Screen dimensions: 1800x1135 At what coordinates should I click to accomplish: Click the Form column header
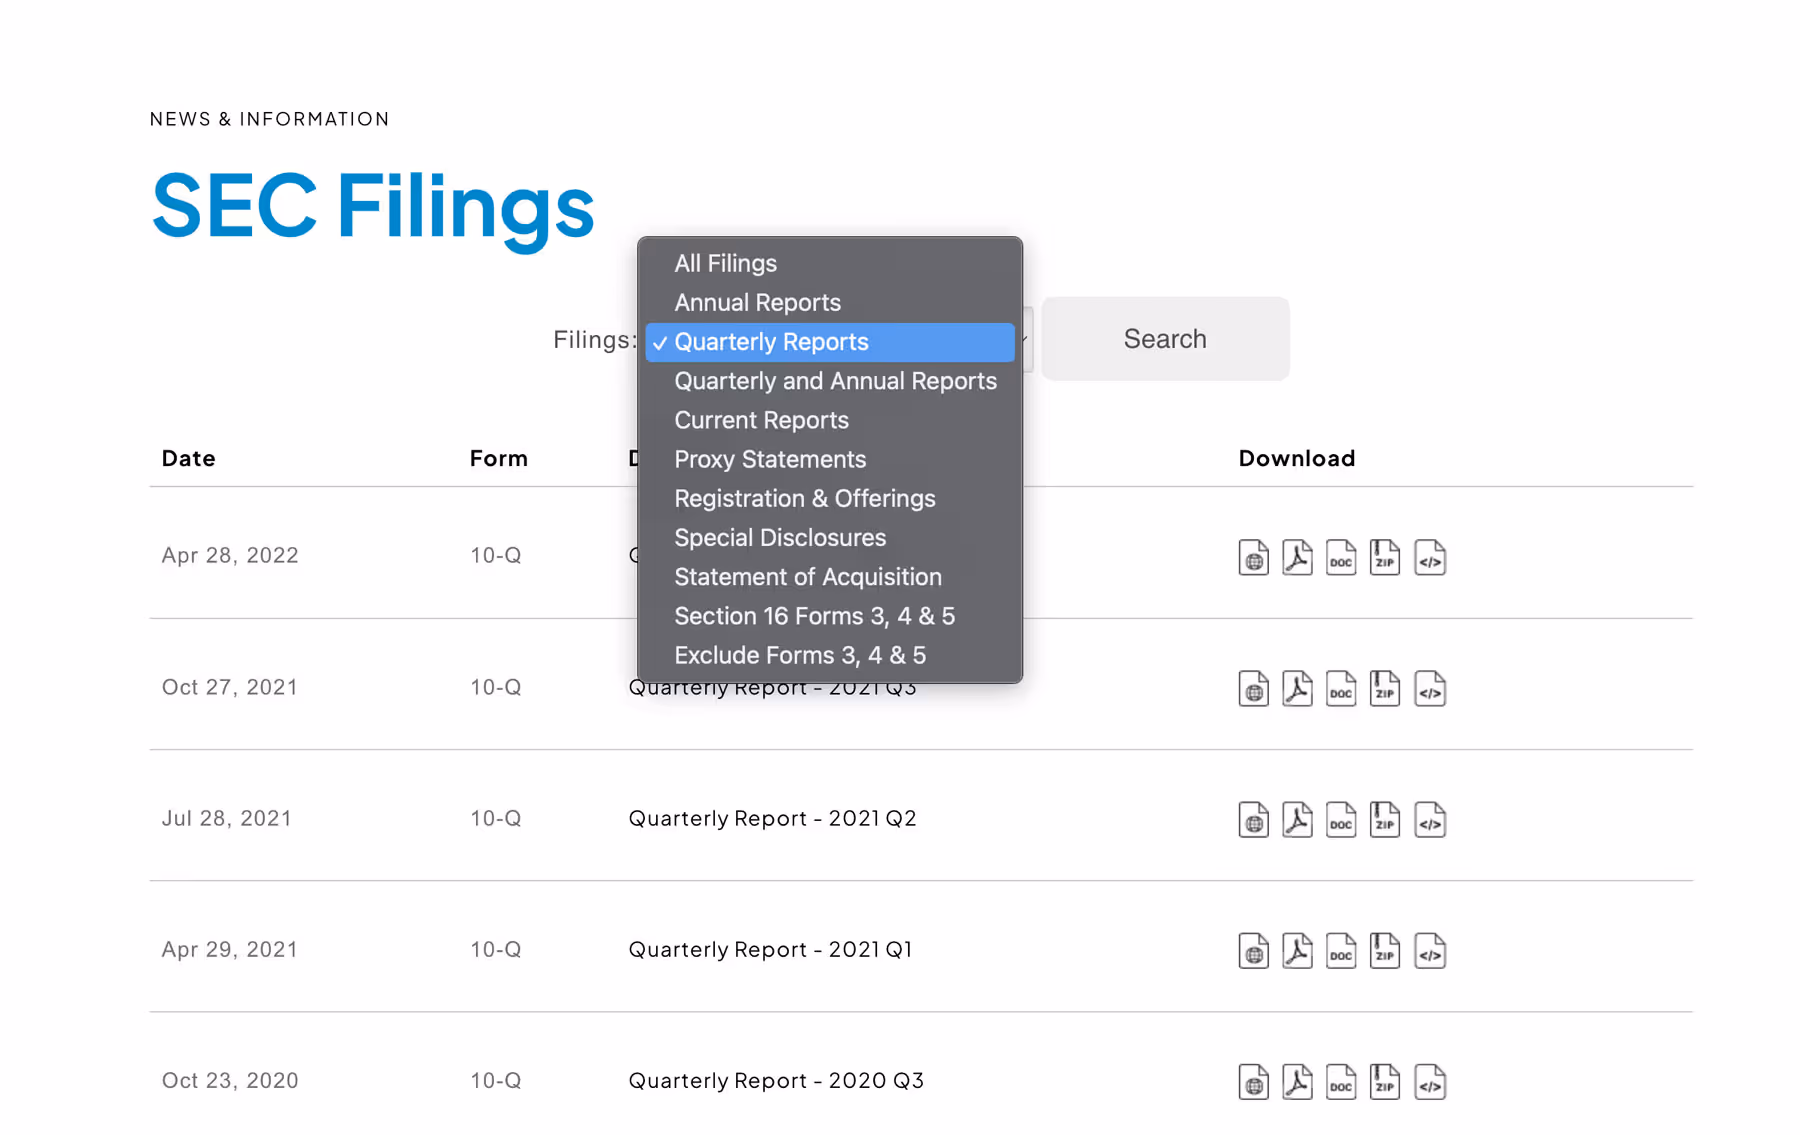(499, 458)
